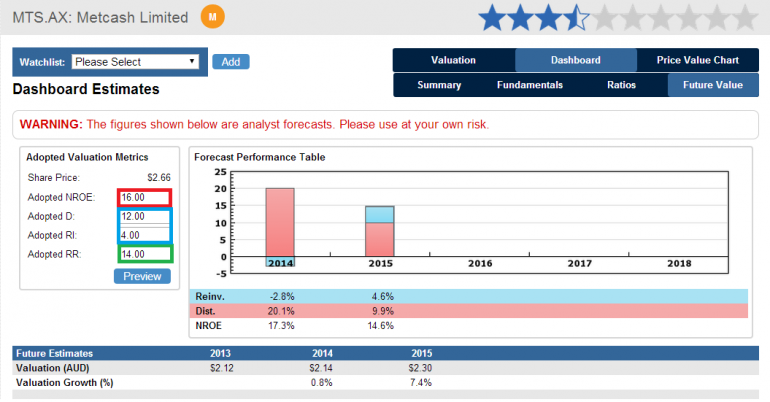Click the Adopted NROE input field

(144, 197)
